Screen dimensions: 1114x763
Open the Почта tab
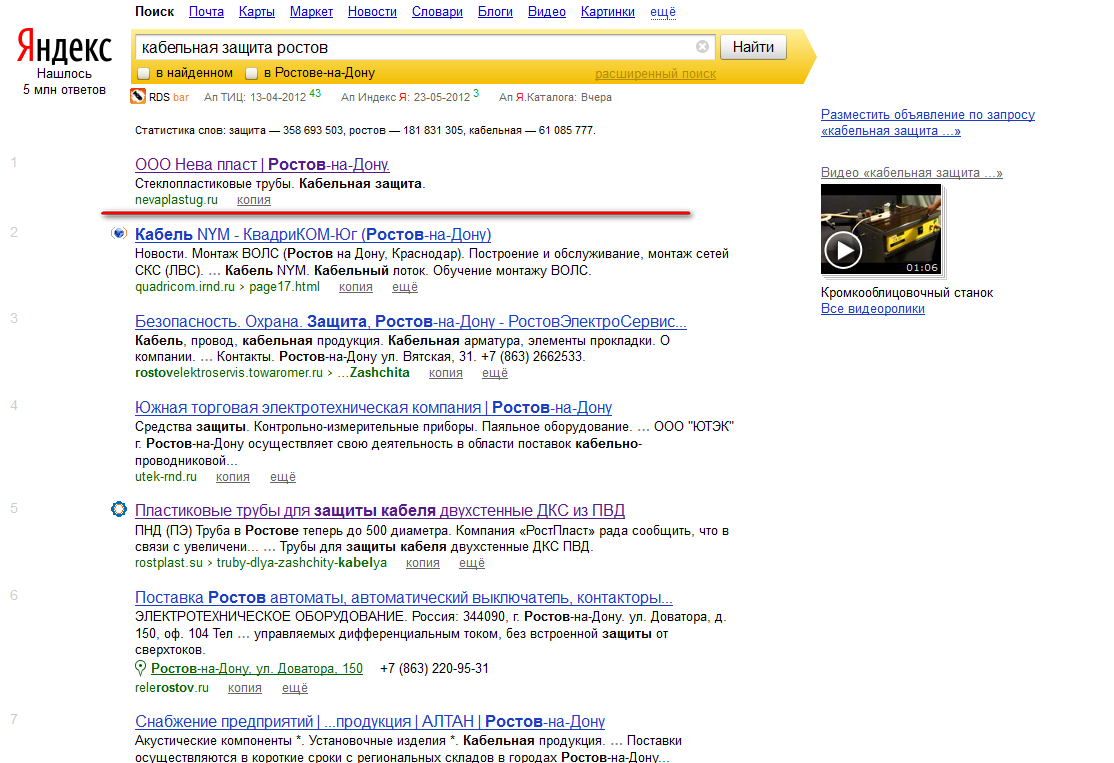[206, 12]
